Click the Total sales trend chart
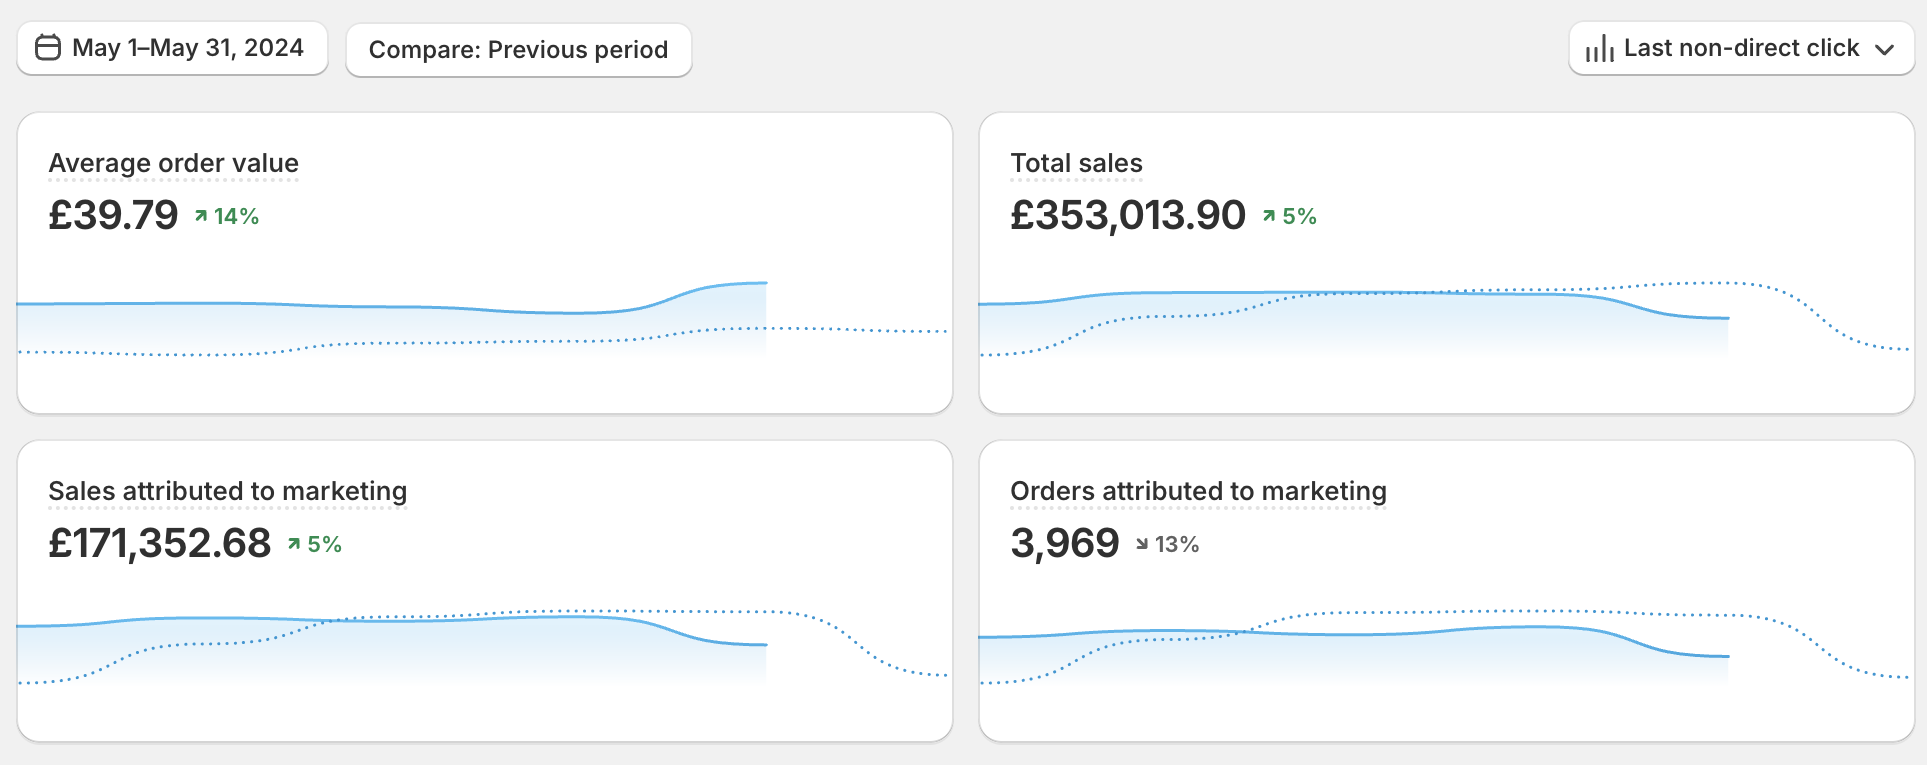The image size is (1927, 765). (1445, 320)
